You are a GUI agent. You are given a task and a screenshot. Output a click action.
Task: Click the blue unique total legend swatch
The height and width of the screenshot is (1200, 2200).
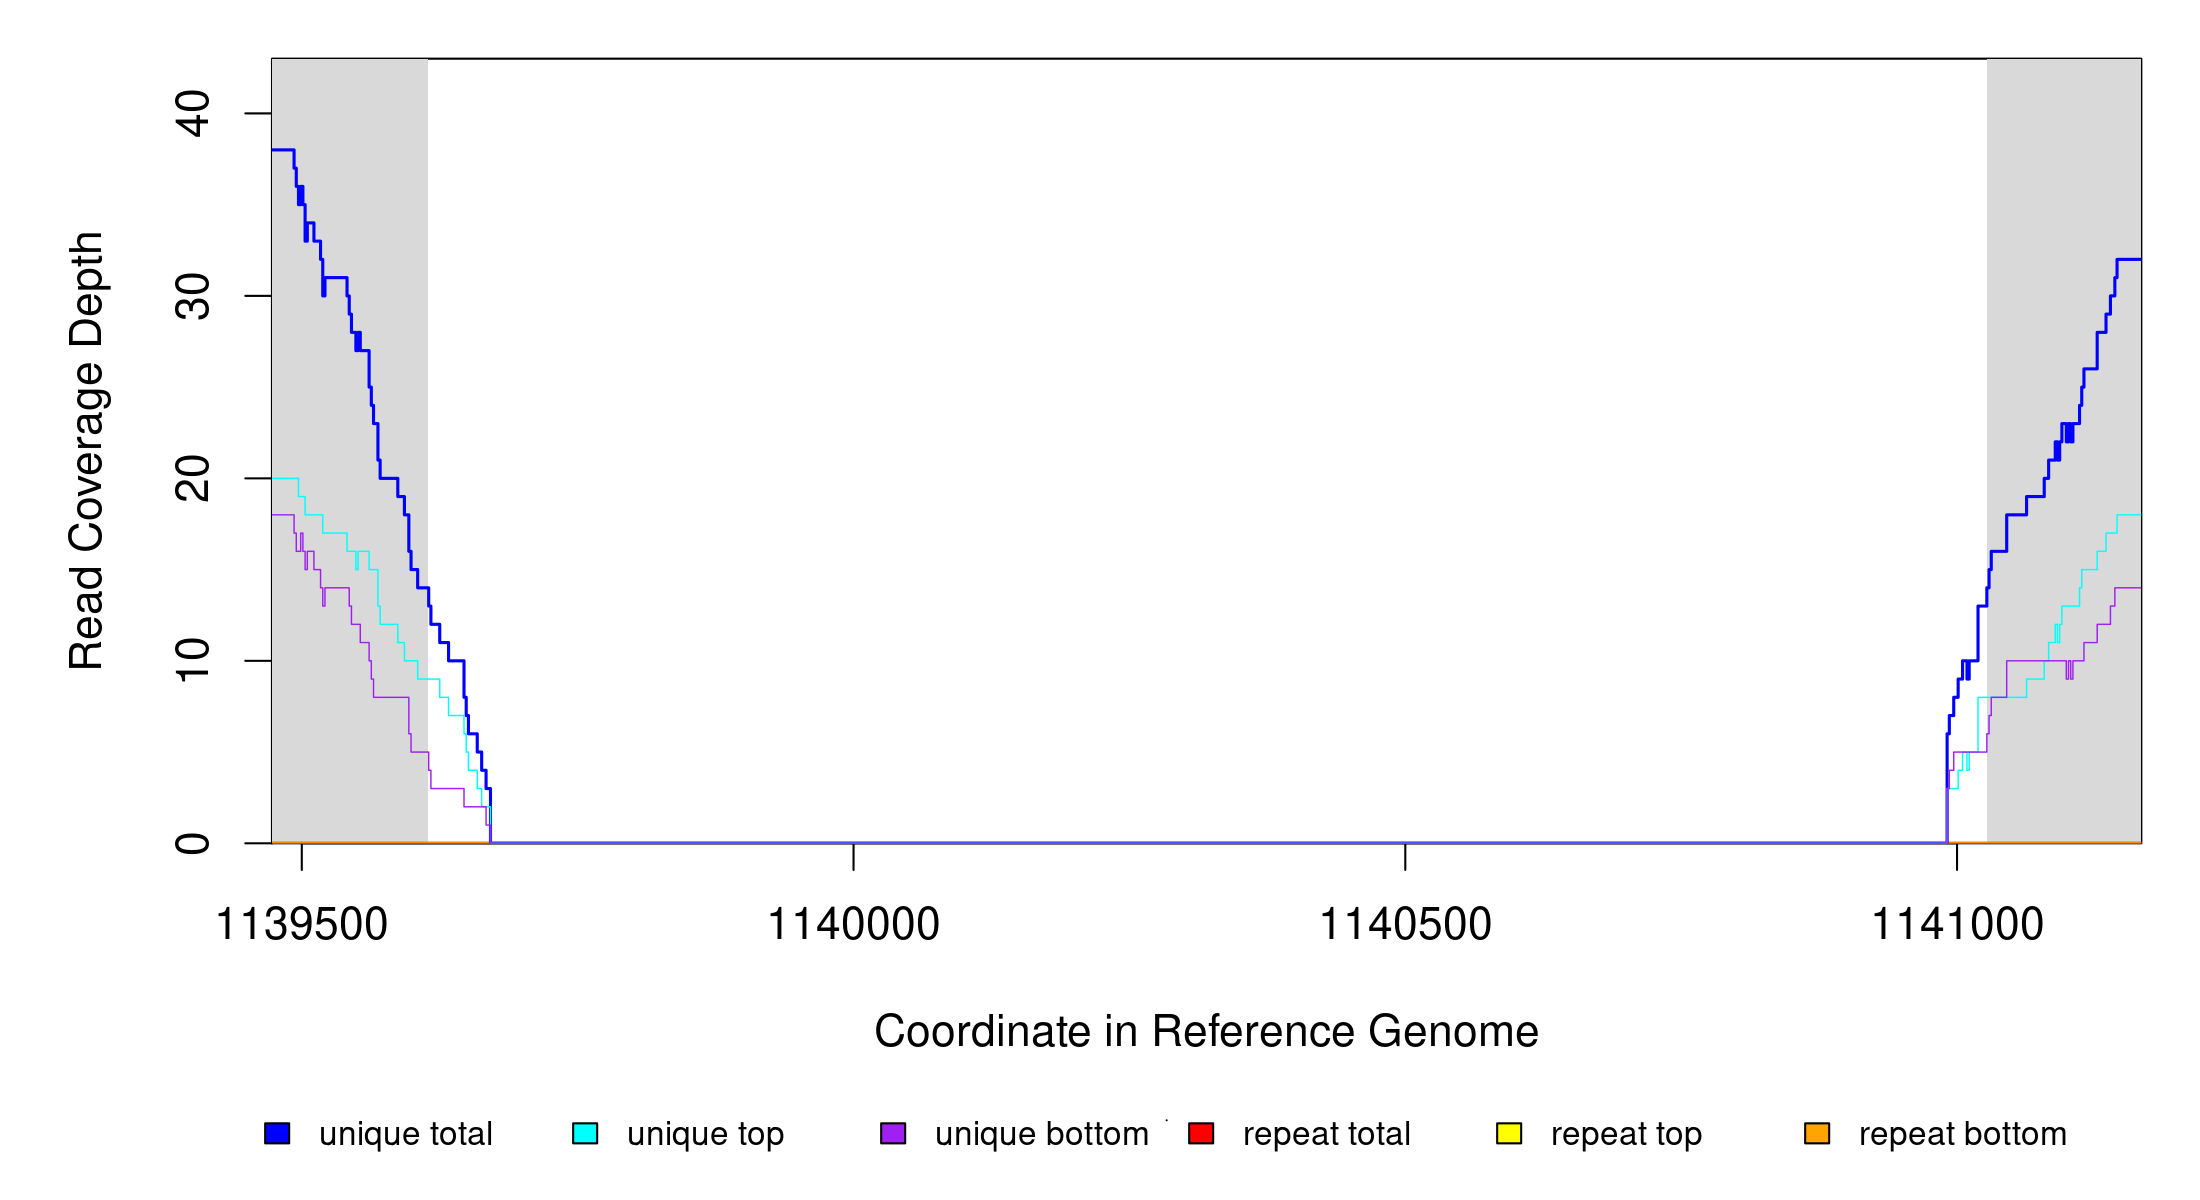point(277,1133)
